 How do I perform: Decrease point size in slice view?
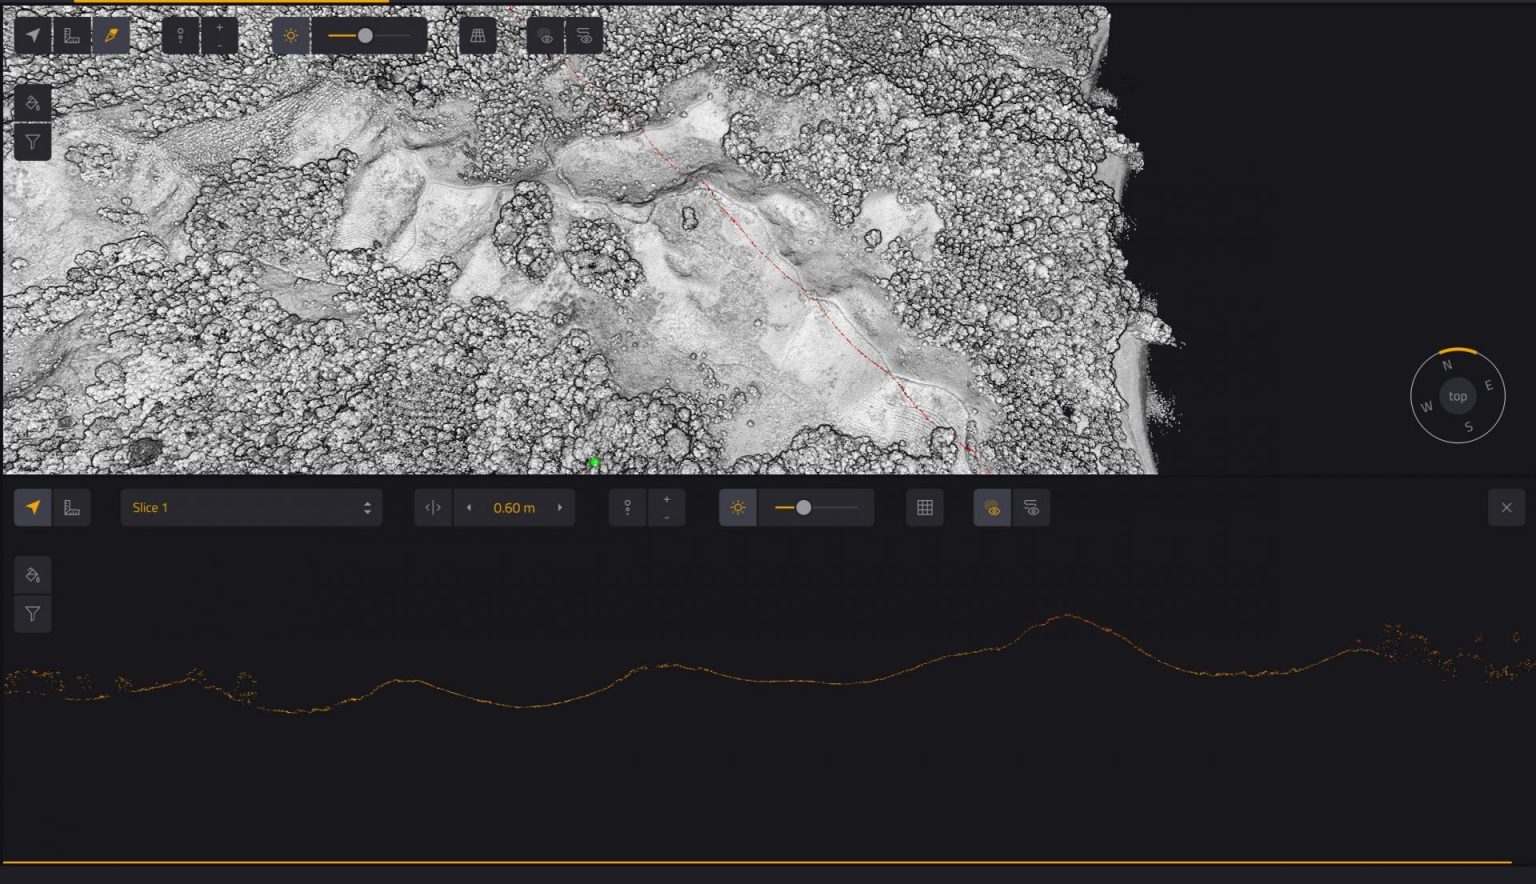point(667,517)
